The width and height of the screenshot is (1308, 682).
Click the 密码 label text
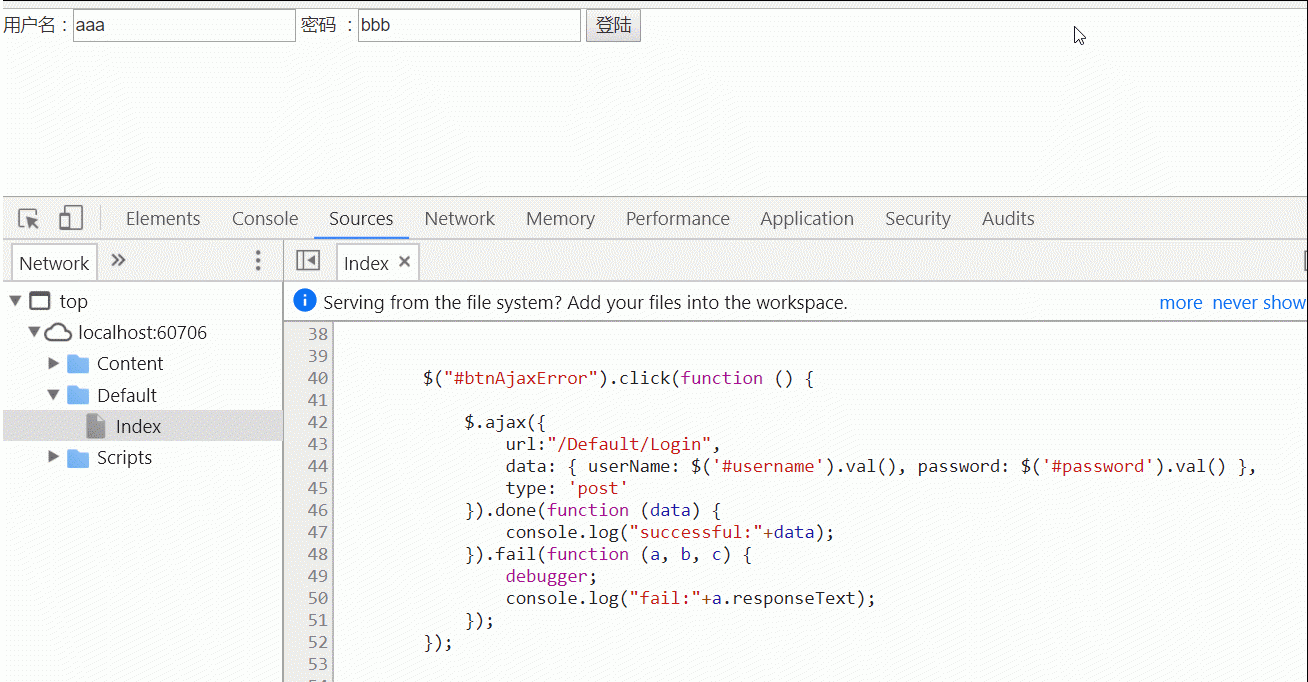319,25
